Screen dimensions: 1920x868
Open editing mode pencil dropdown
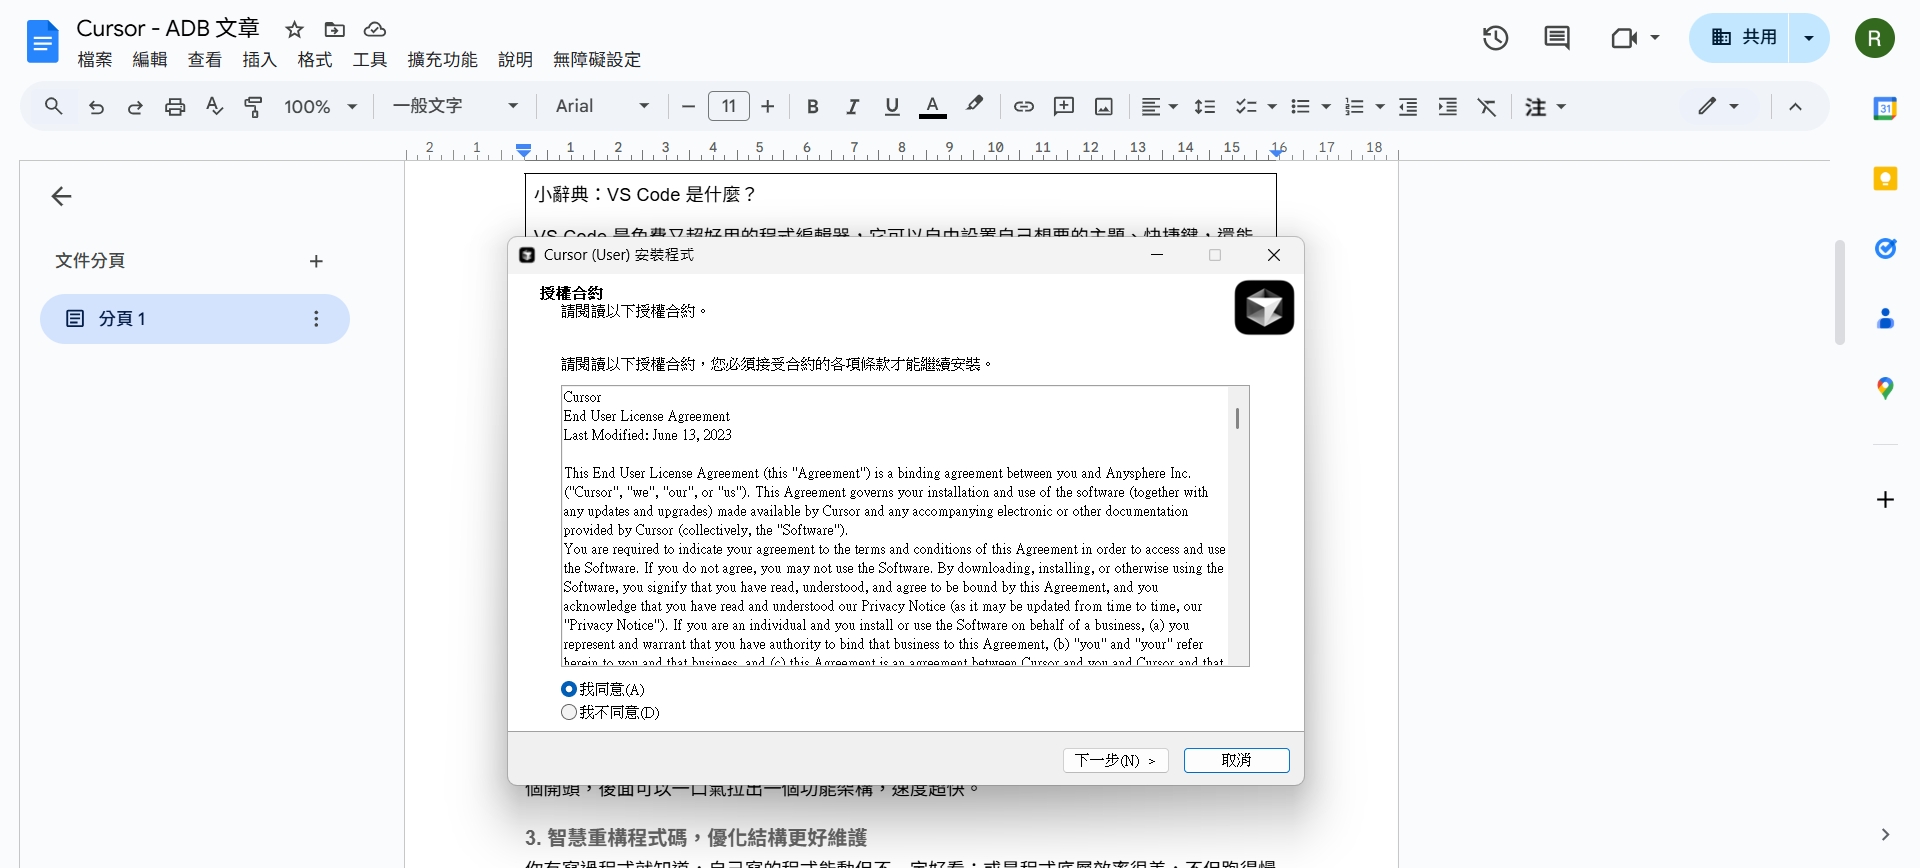pyautogui.click(x=1719, y=106)
